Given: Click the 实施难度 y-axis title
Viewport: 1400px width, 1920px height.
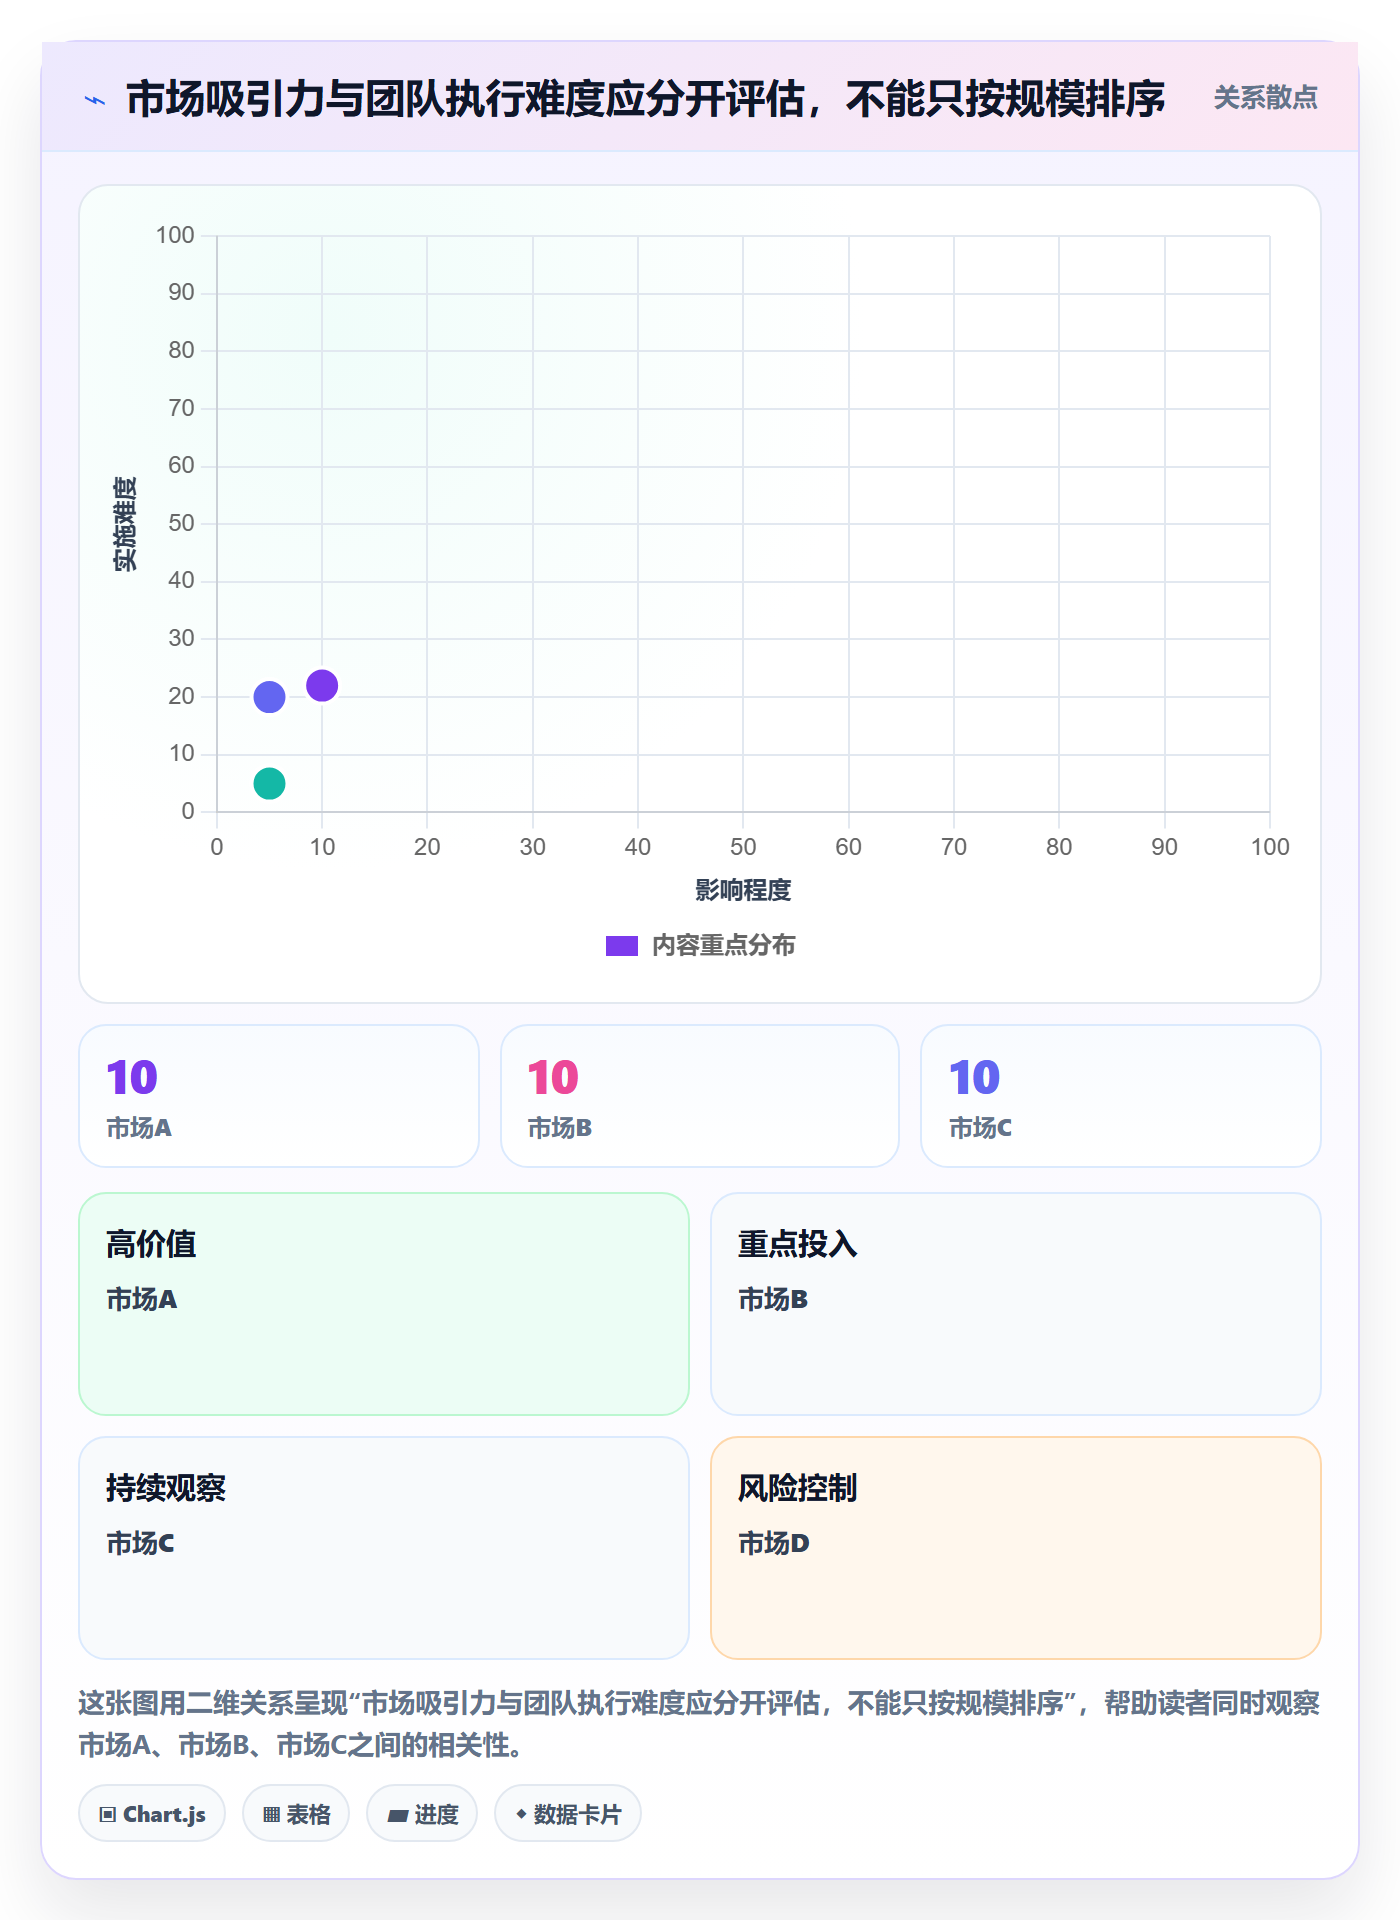Looking at the screenshot, I should (125, 524).
